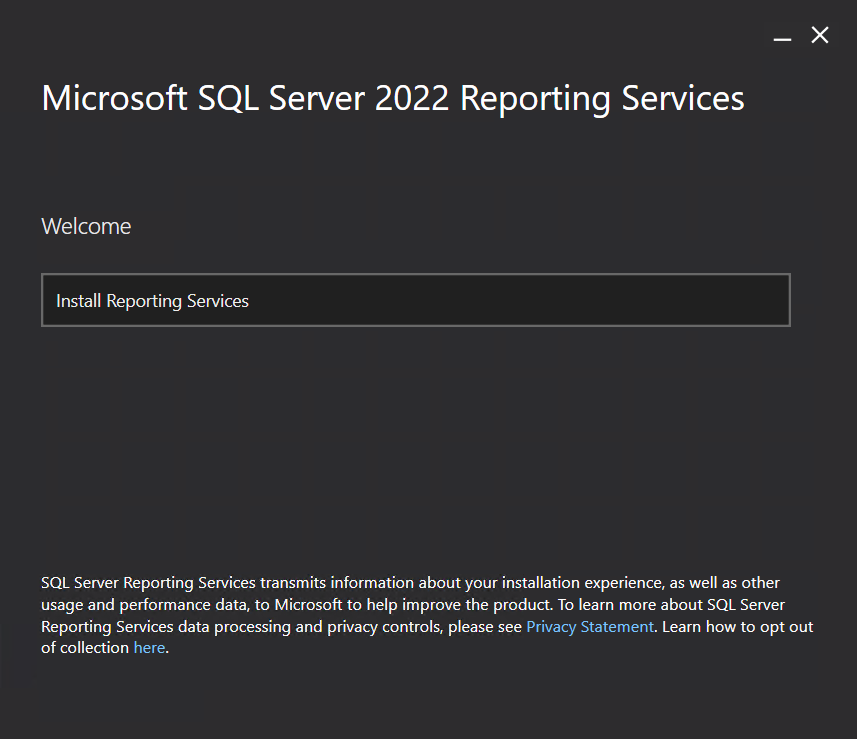Close the Reporting Services installer
The height and width of the screenshot is (739, 857).
click(820, 36)
